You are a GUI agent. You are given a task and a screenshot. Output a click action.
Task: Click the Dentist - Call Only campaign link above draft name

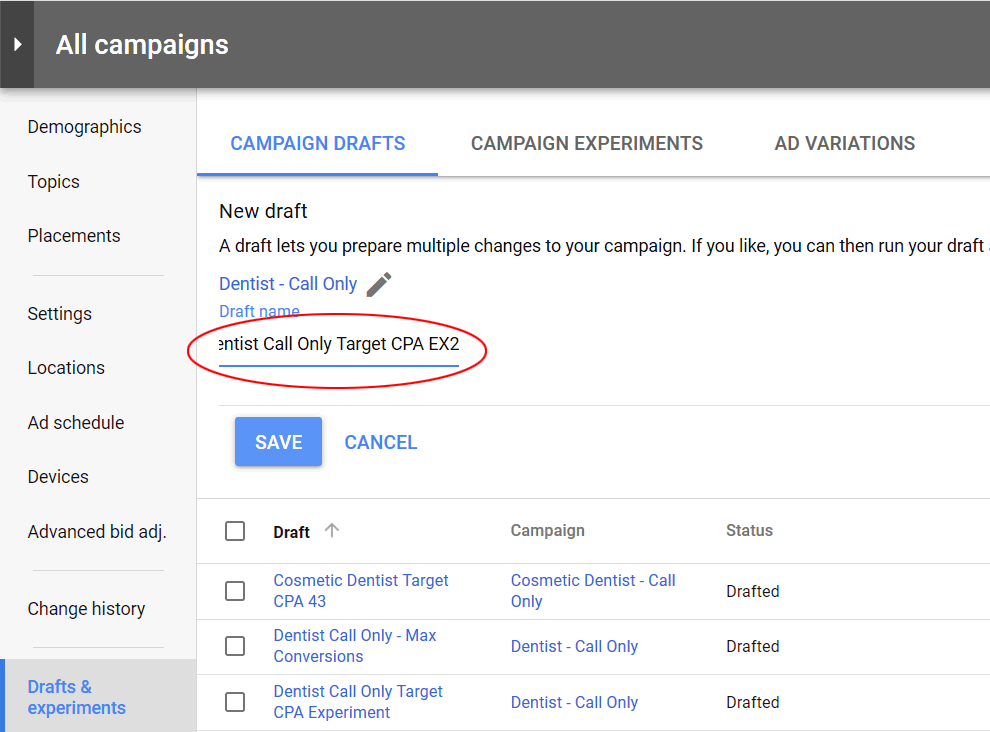coord(288,284)
